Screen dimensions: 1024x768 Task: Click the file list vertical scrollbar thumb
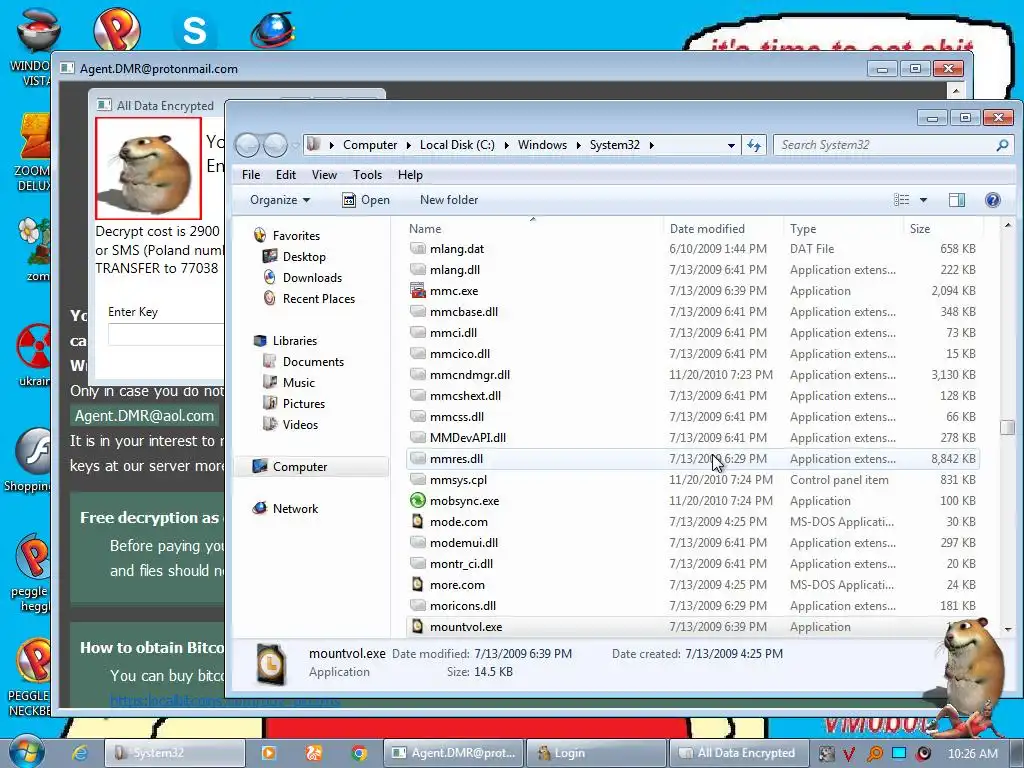1007,427
